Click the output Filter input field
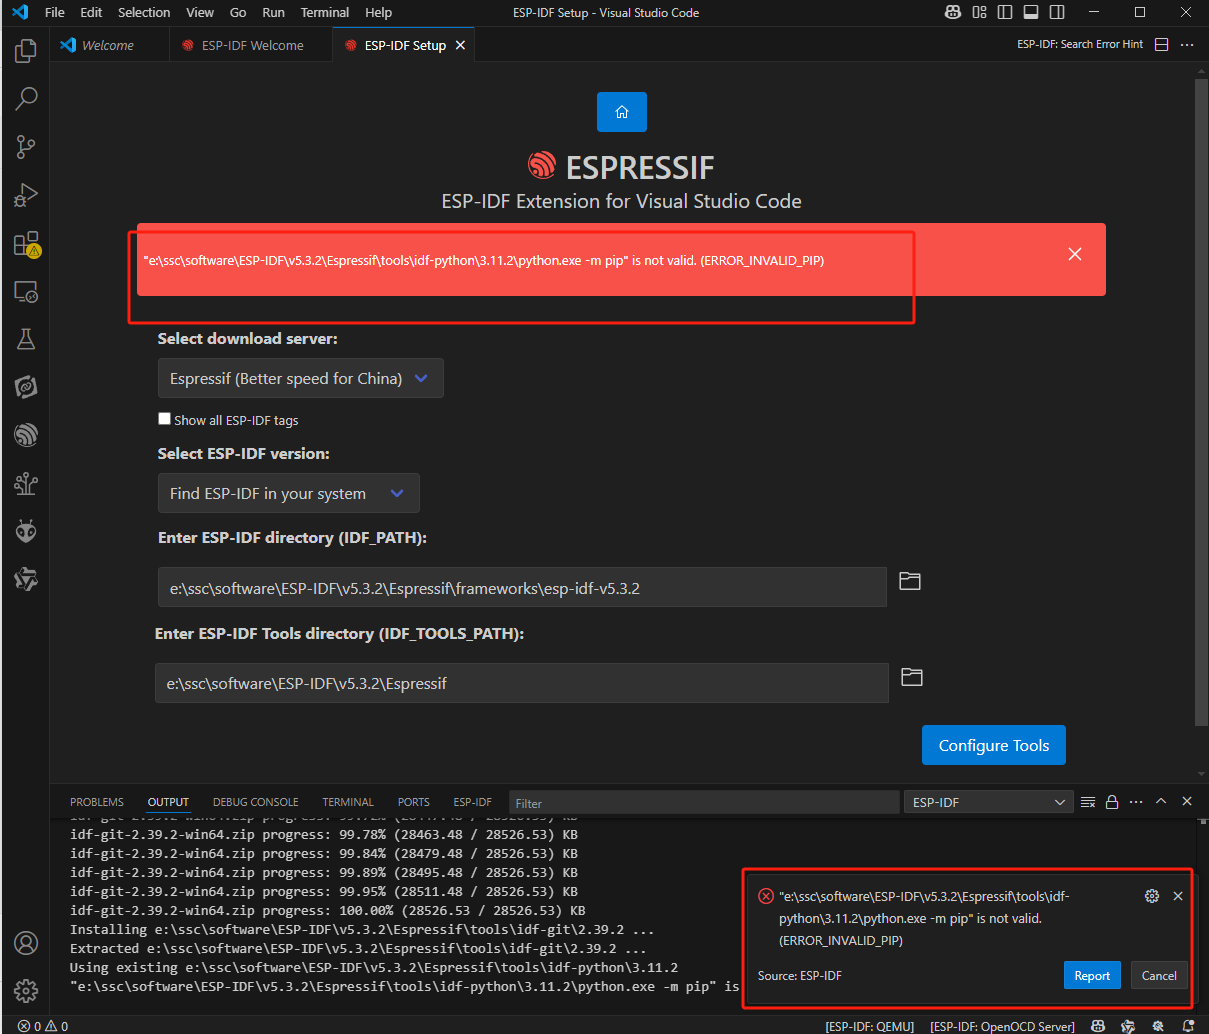1209x1034 pixels. tap(705, 802)
